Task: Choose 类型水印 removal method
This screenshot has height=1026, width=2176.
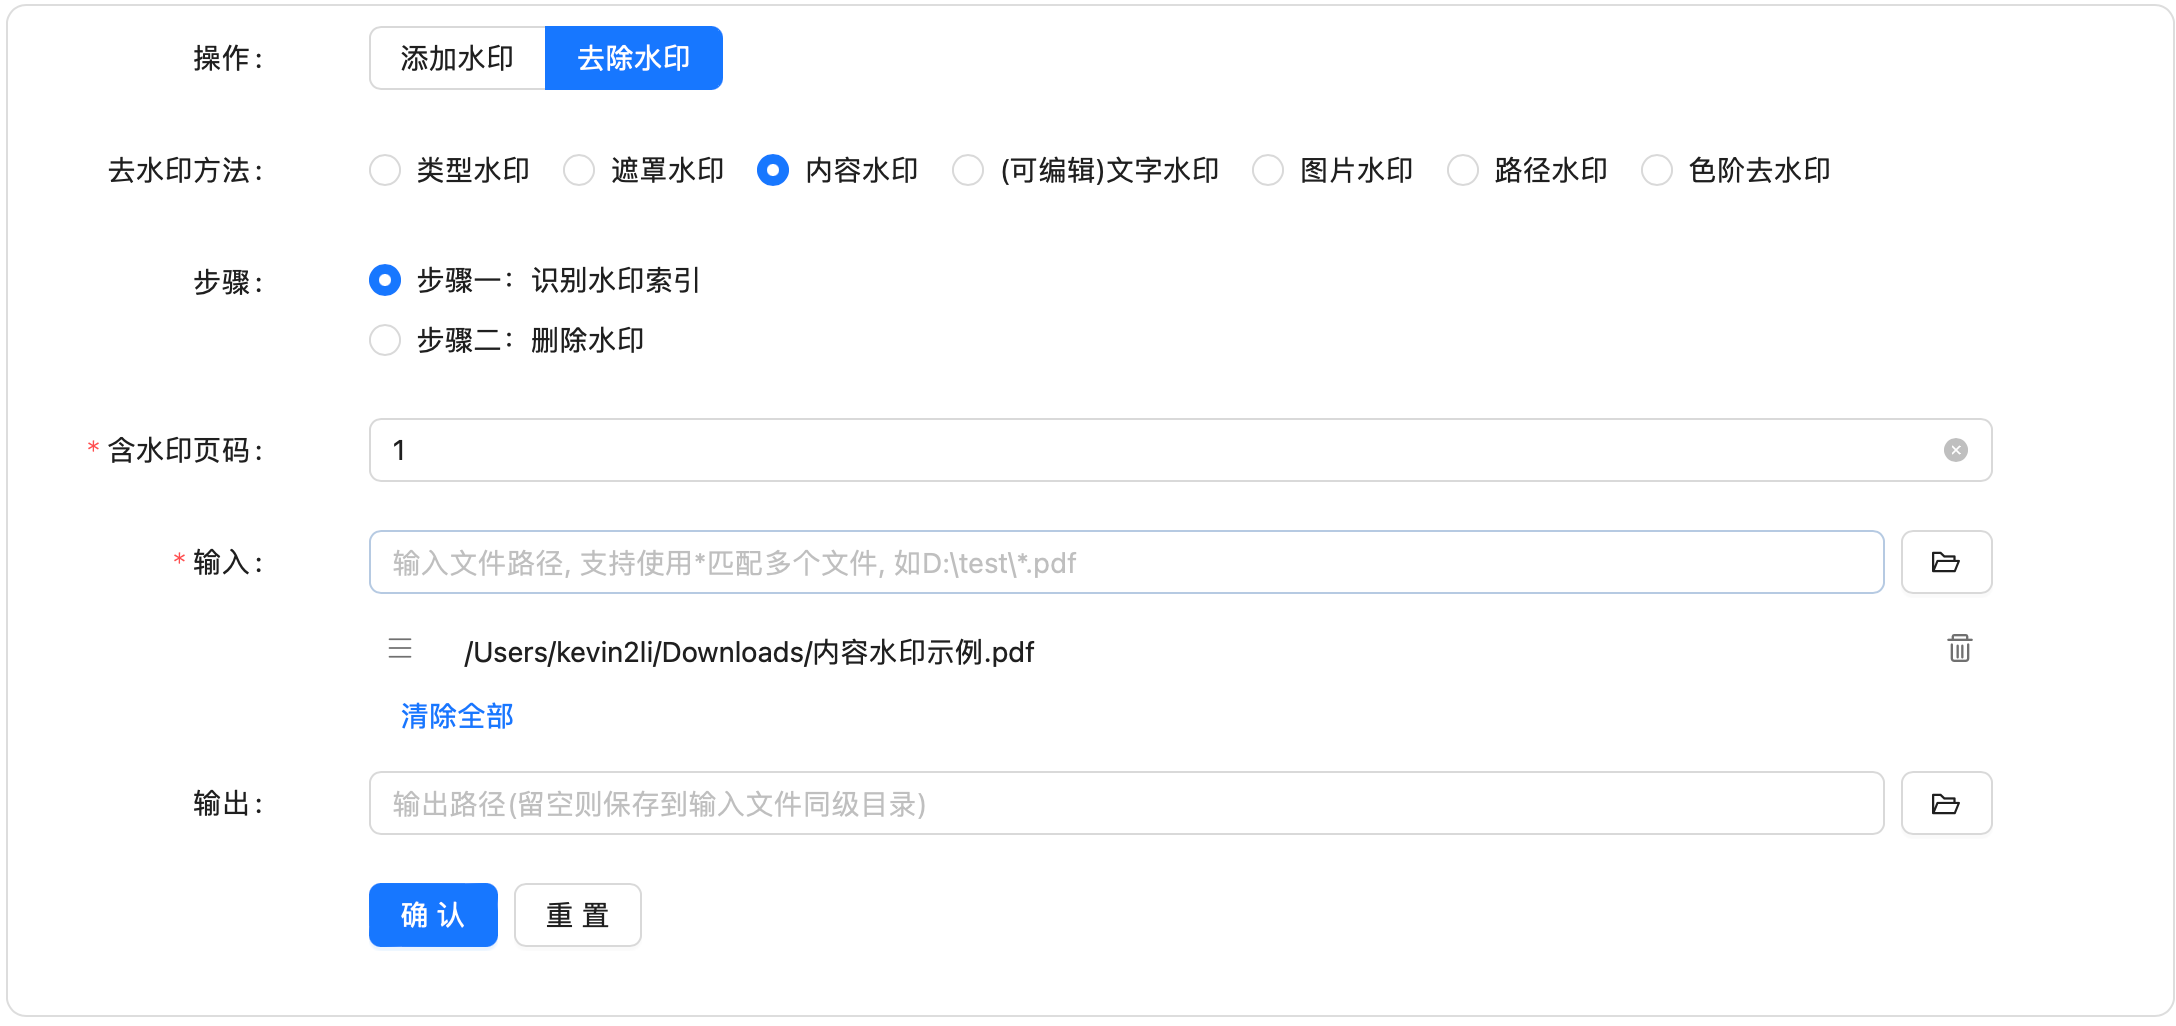Action: pyautogui.click(x=385, y=170)
